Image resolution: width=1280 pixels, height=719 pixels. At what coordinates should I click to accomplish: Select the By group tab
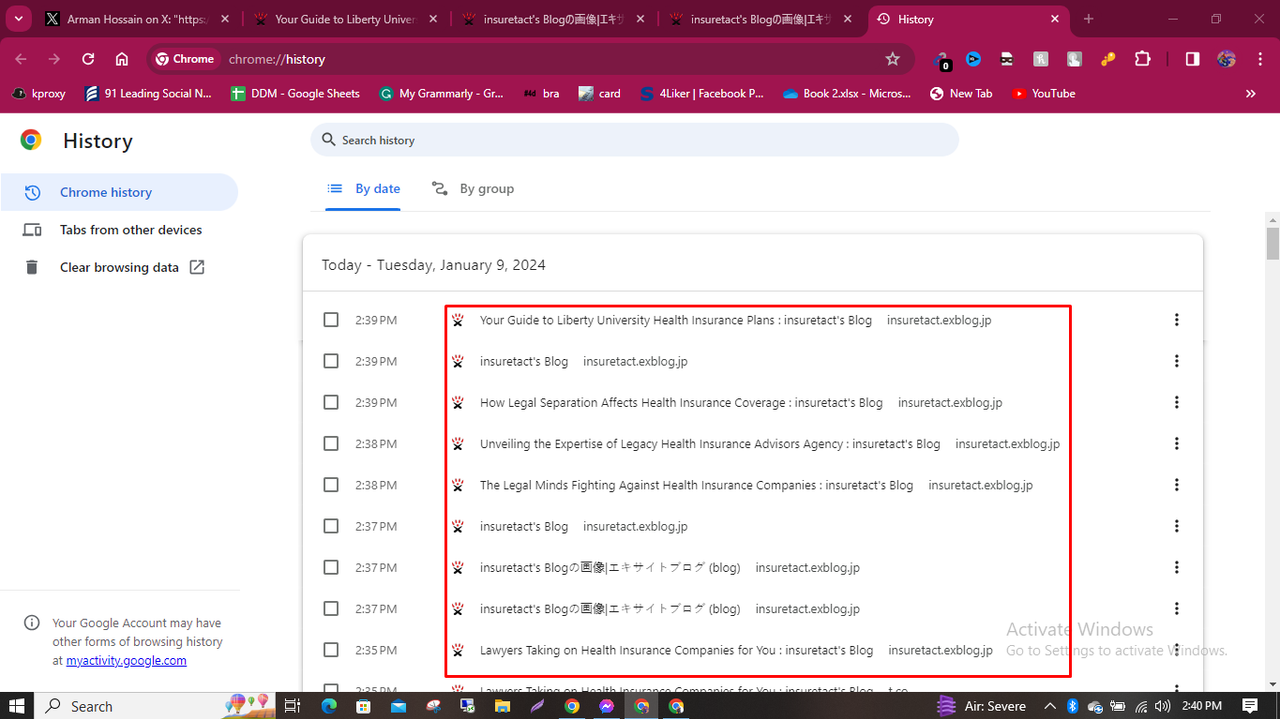(x=473, y=188)
